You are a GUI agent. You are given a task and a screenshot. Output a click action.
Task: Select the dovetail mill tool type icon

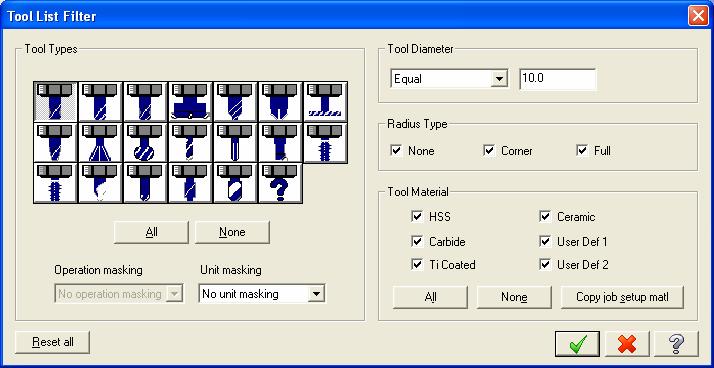point(100,143)
